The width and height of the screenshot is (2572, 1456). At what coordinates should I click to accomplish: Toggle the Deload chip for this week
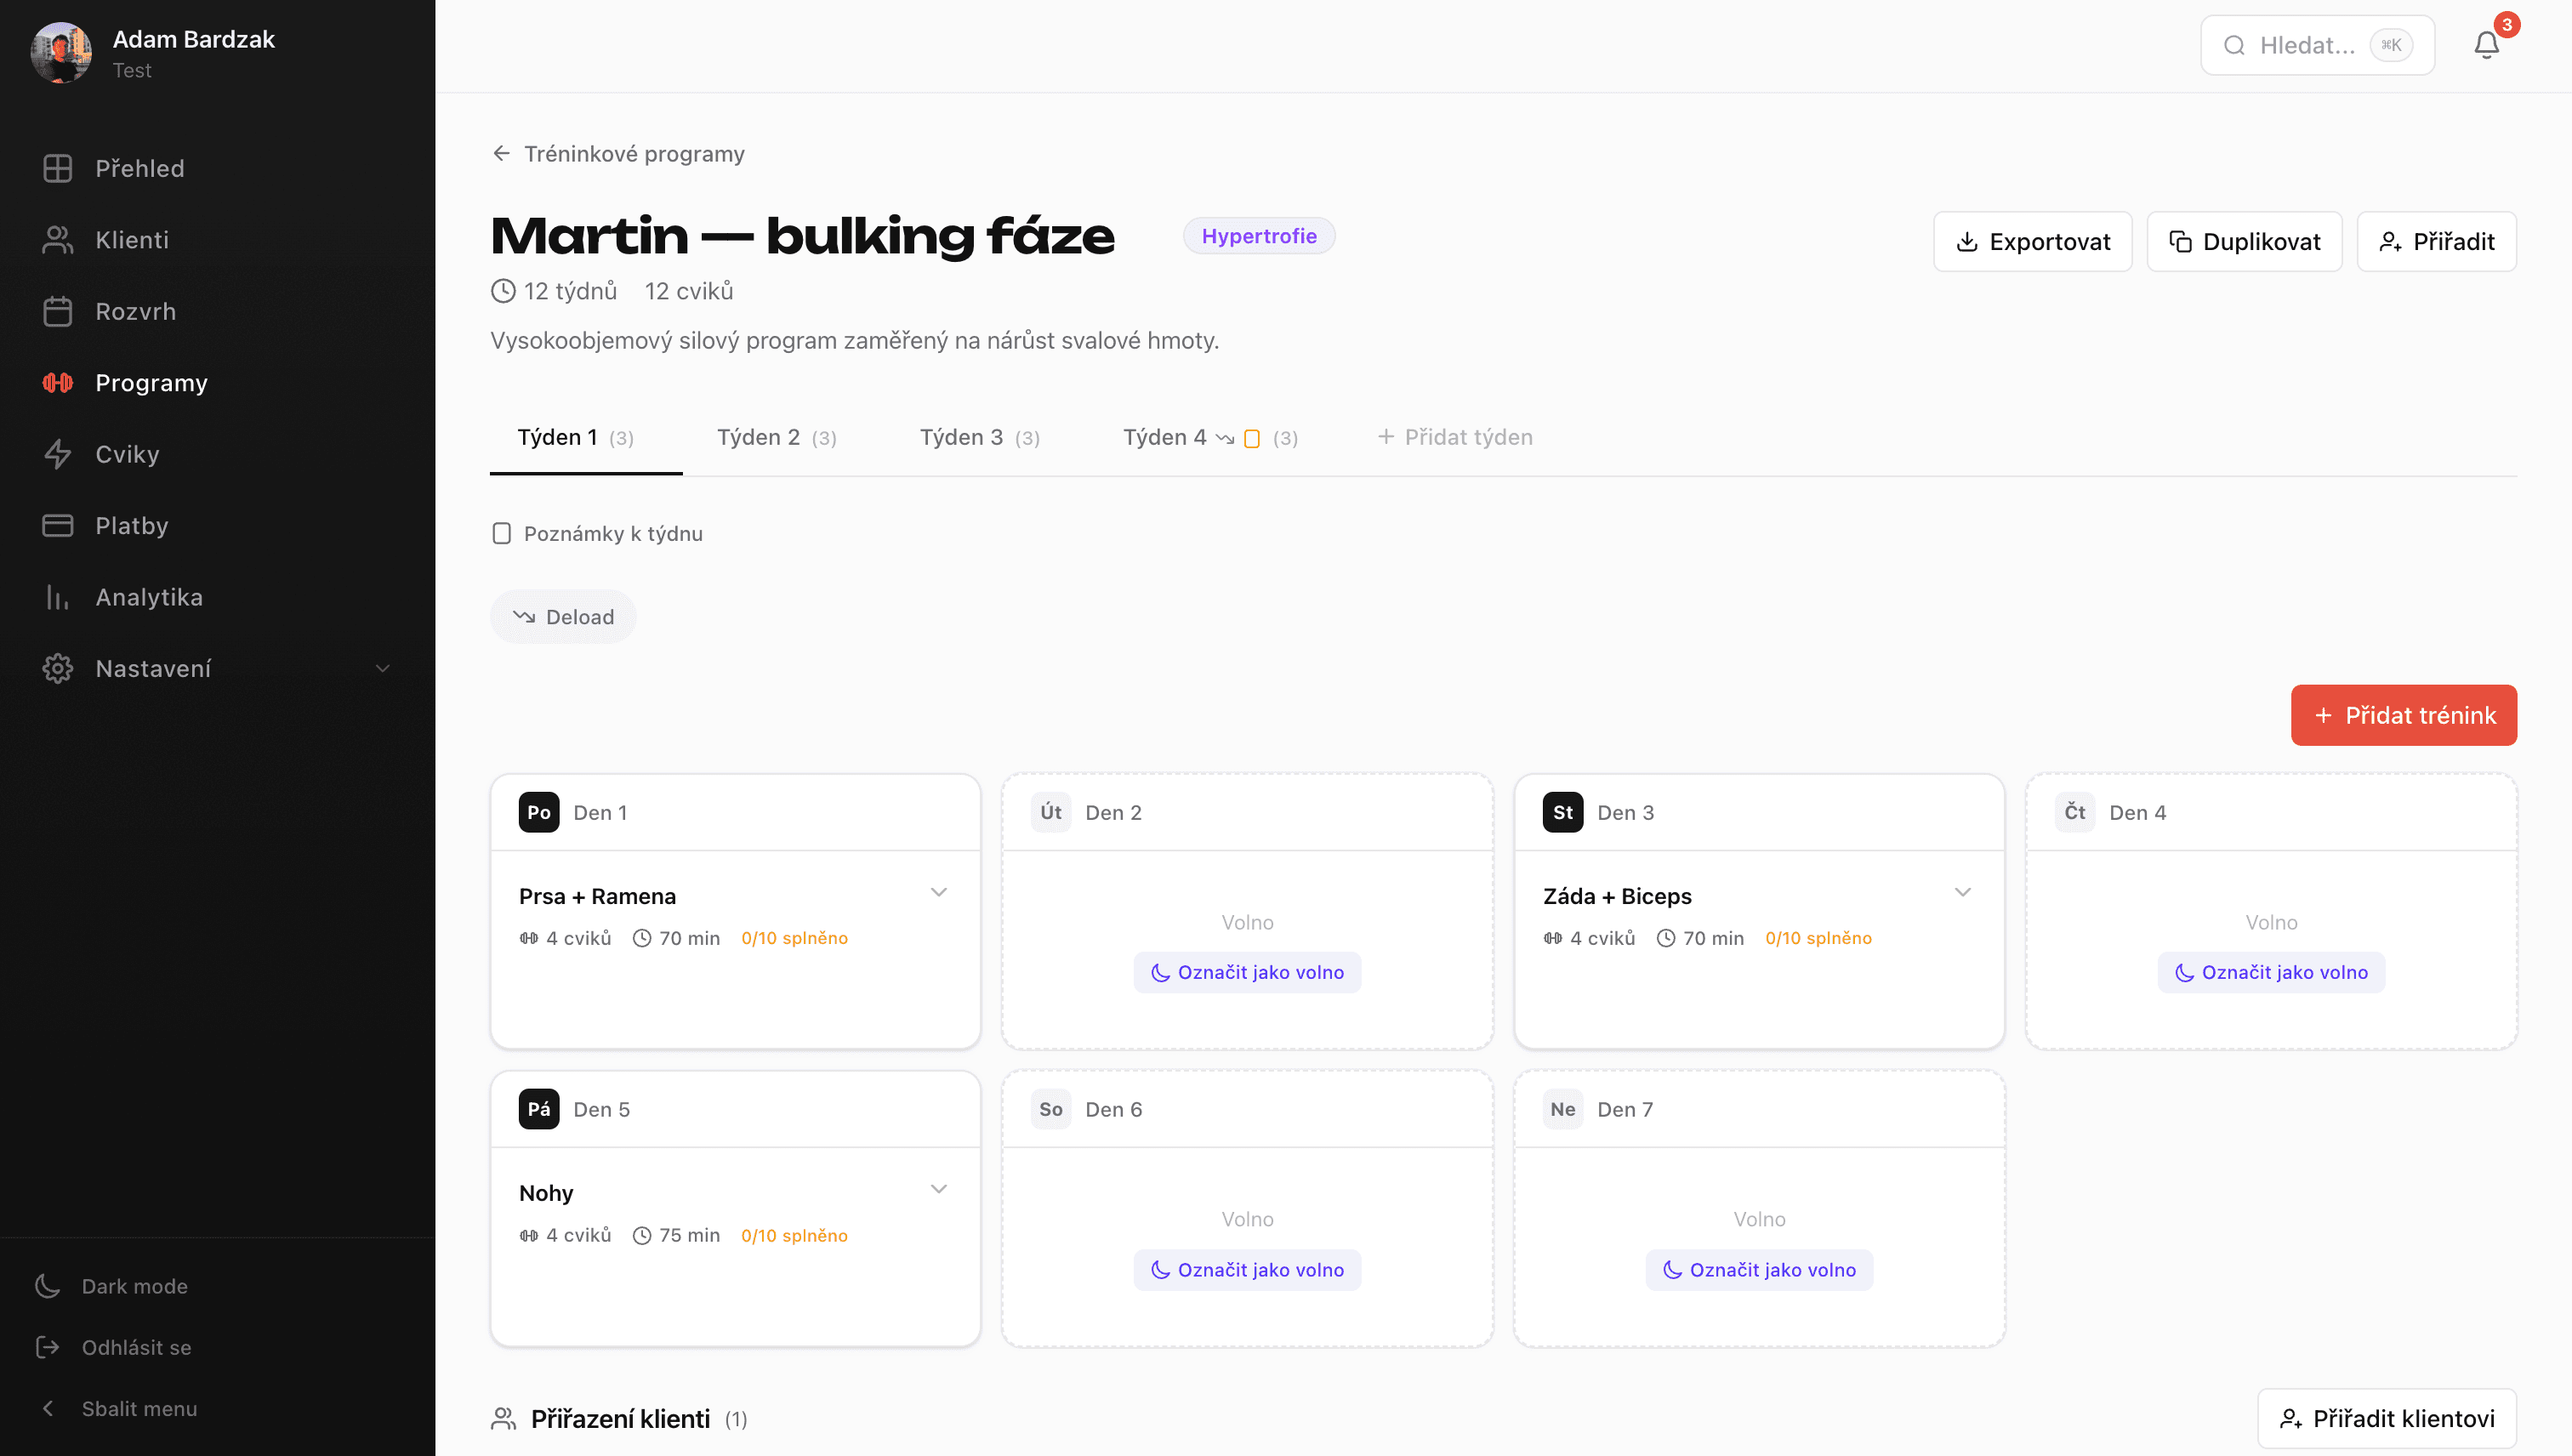pos(563,617)
